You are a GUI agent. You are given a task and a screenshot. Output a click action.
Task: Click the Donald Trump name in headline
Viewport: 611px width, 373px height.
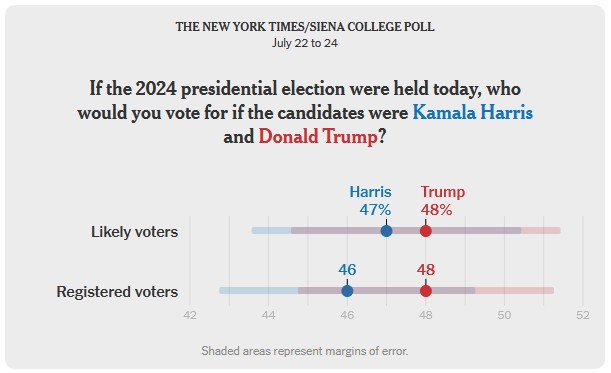[x=318, y=137]
